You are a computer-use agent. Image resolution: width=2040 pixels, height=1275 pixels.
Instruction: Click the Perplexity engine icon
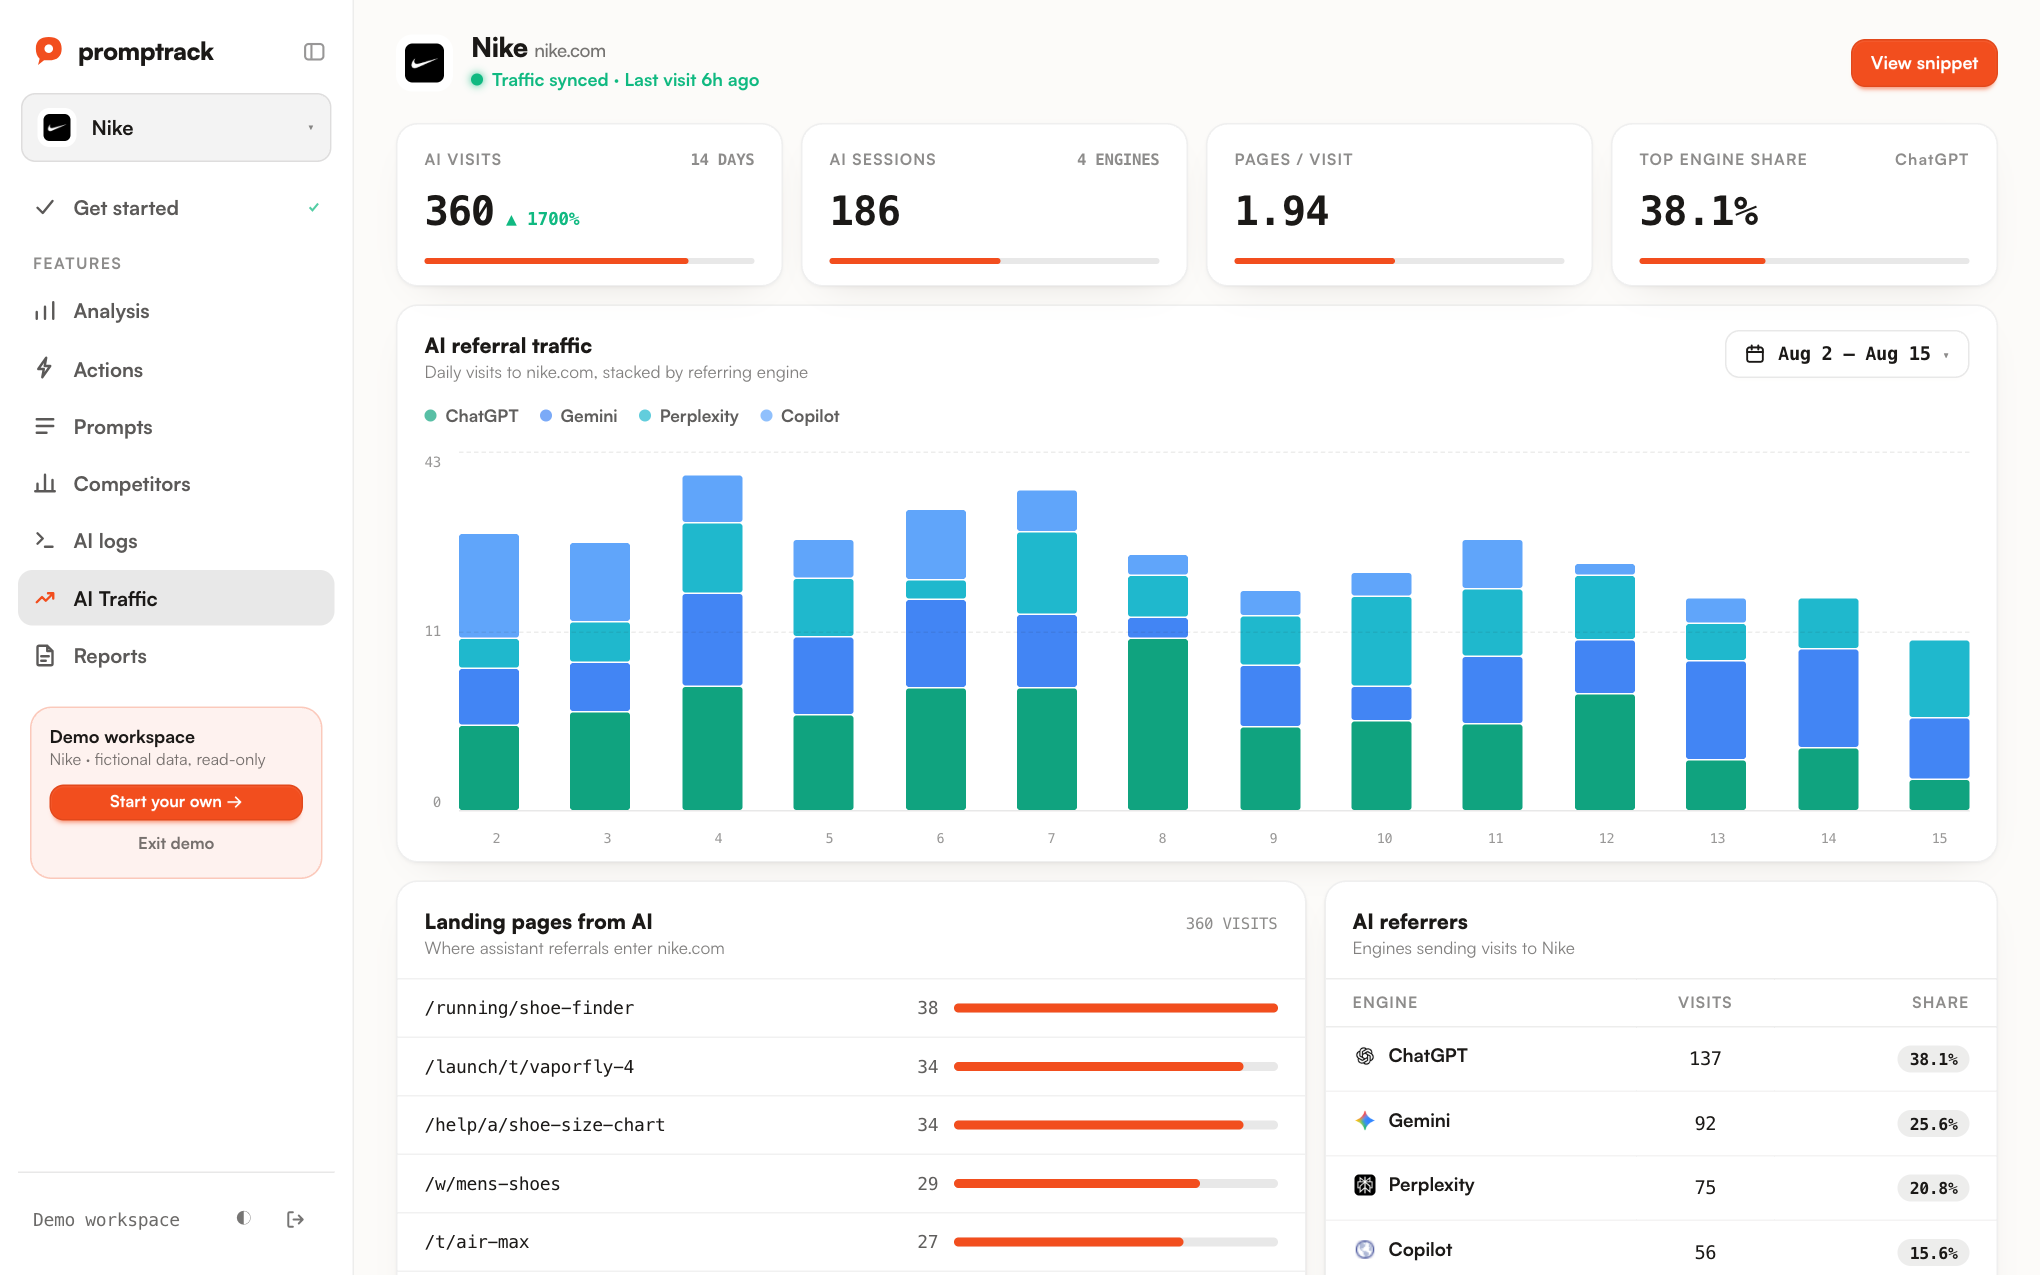pos(1364,1185)
